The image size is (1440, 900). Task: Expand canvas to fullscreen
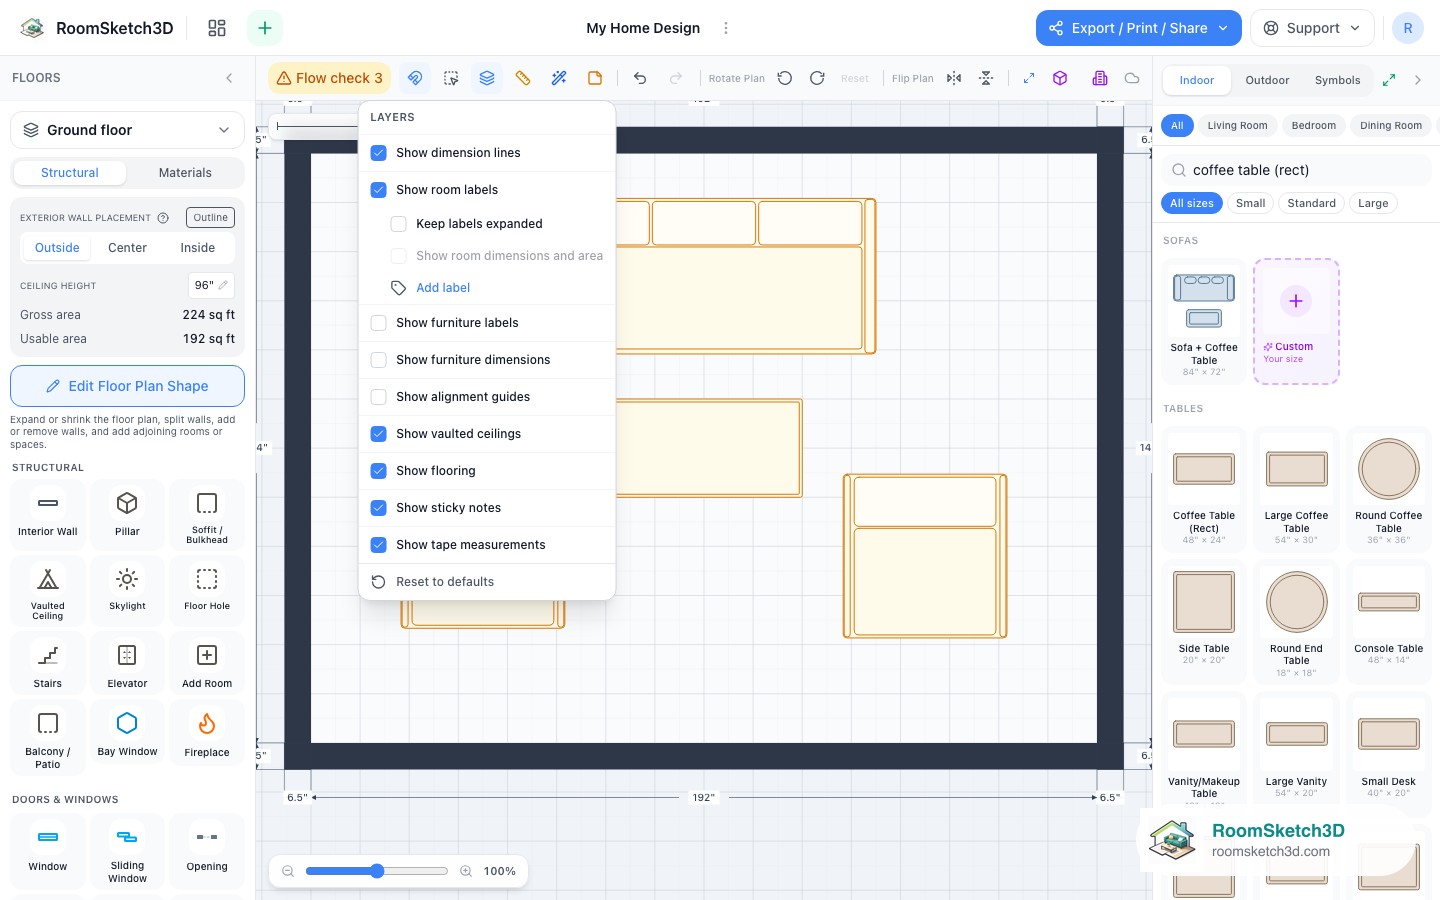1028,78
